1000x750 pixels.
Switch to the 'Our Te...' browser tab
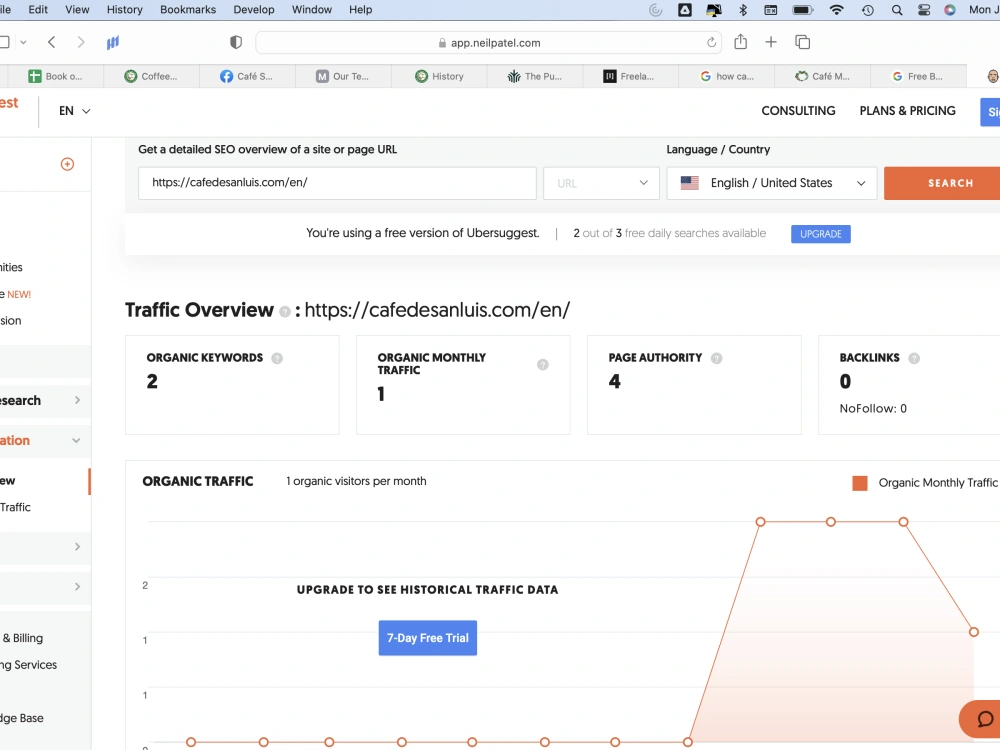[x=342, y=77]
